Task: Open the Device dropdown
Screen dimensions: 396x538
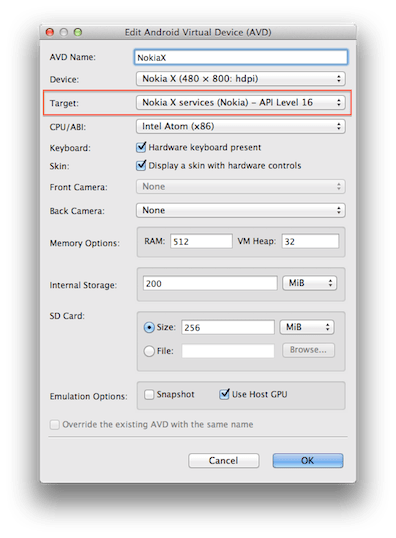Action: pos(241,79)
